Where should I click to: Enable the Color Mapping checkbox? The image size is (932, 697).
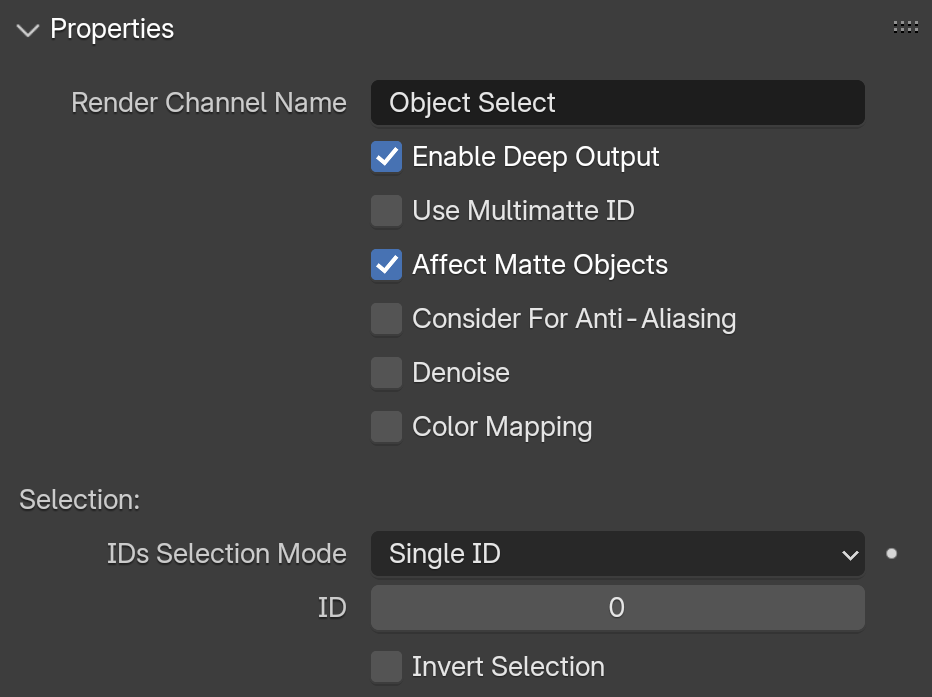[x=386, y=427]
